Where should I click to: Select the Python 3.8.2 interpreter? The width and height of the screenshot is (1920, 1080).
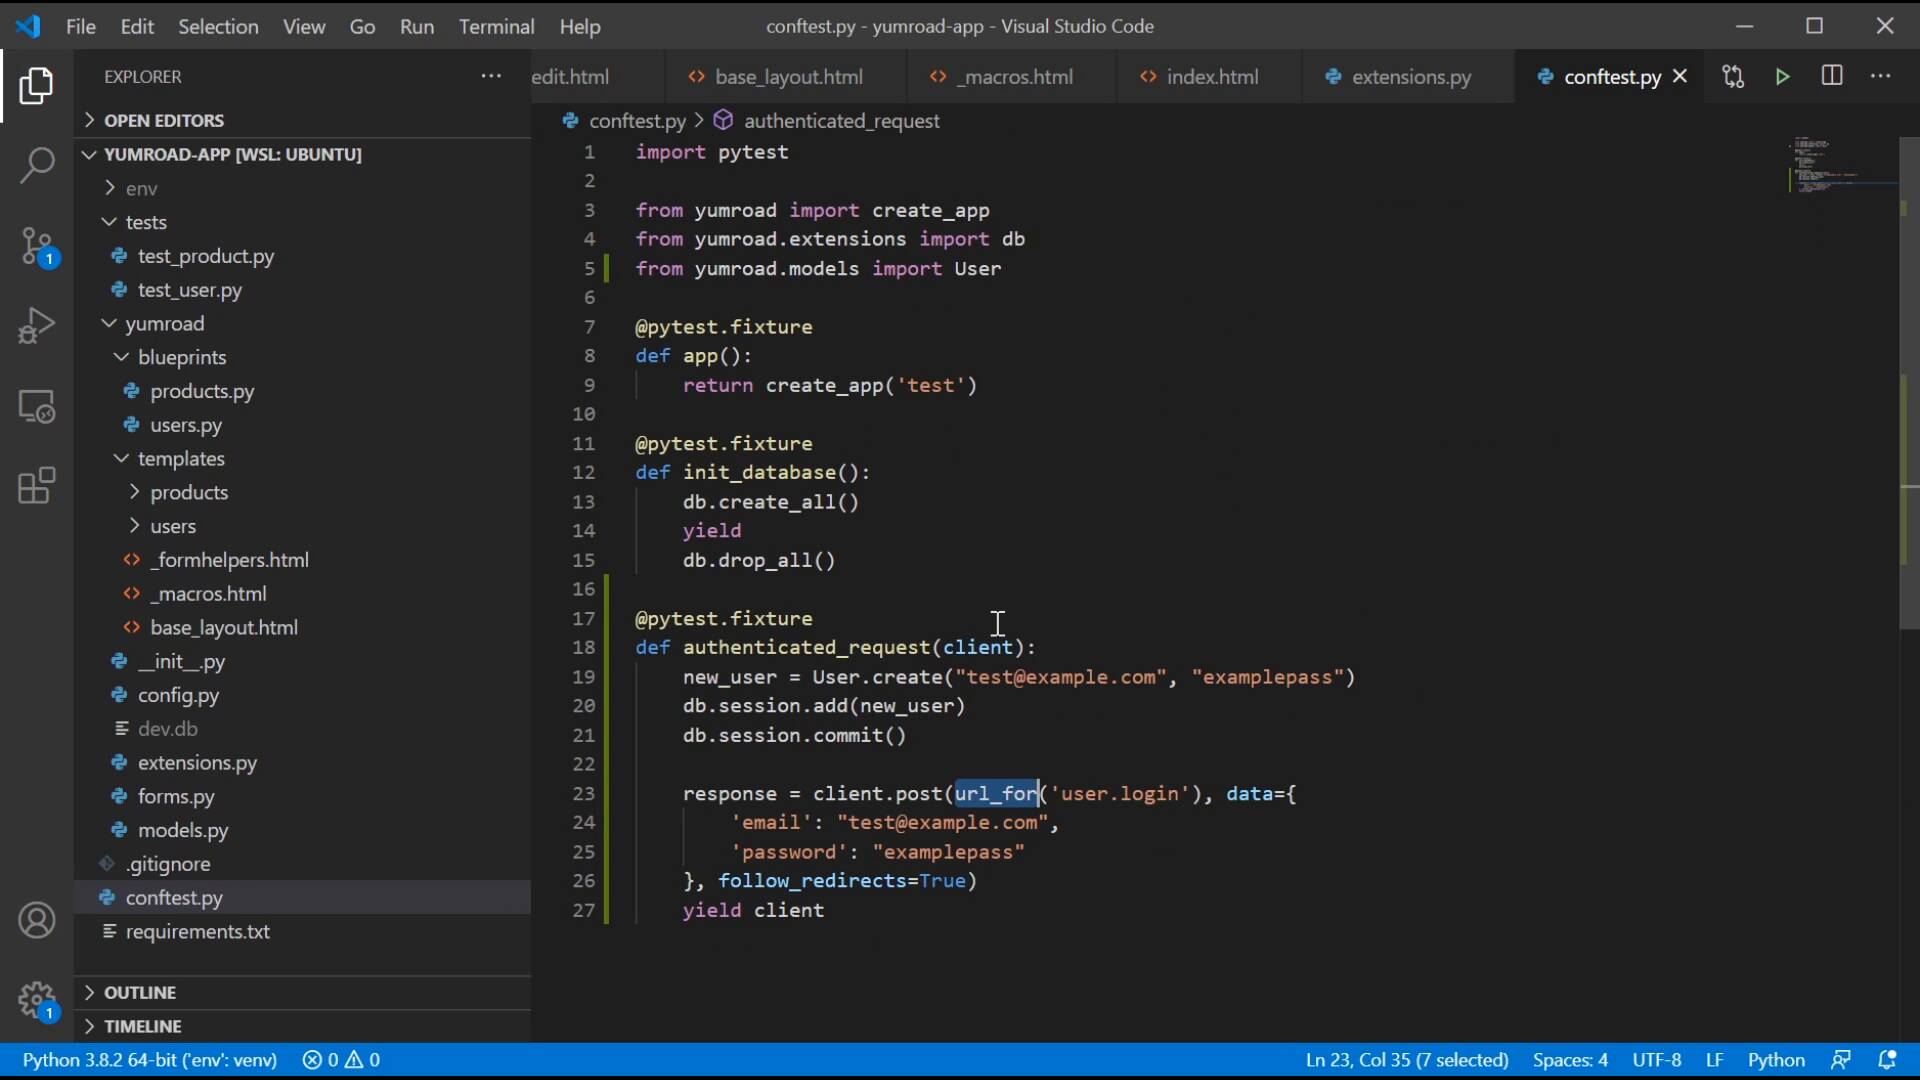(x=150, y=1059)
